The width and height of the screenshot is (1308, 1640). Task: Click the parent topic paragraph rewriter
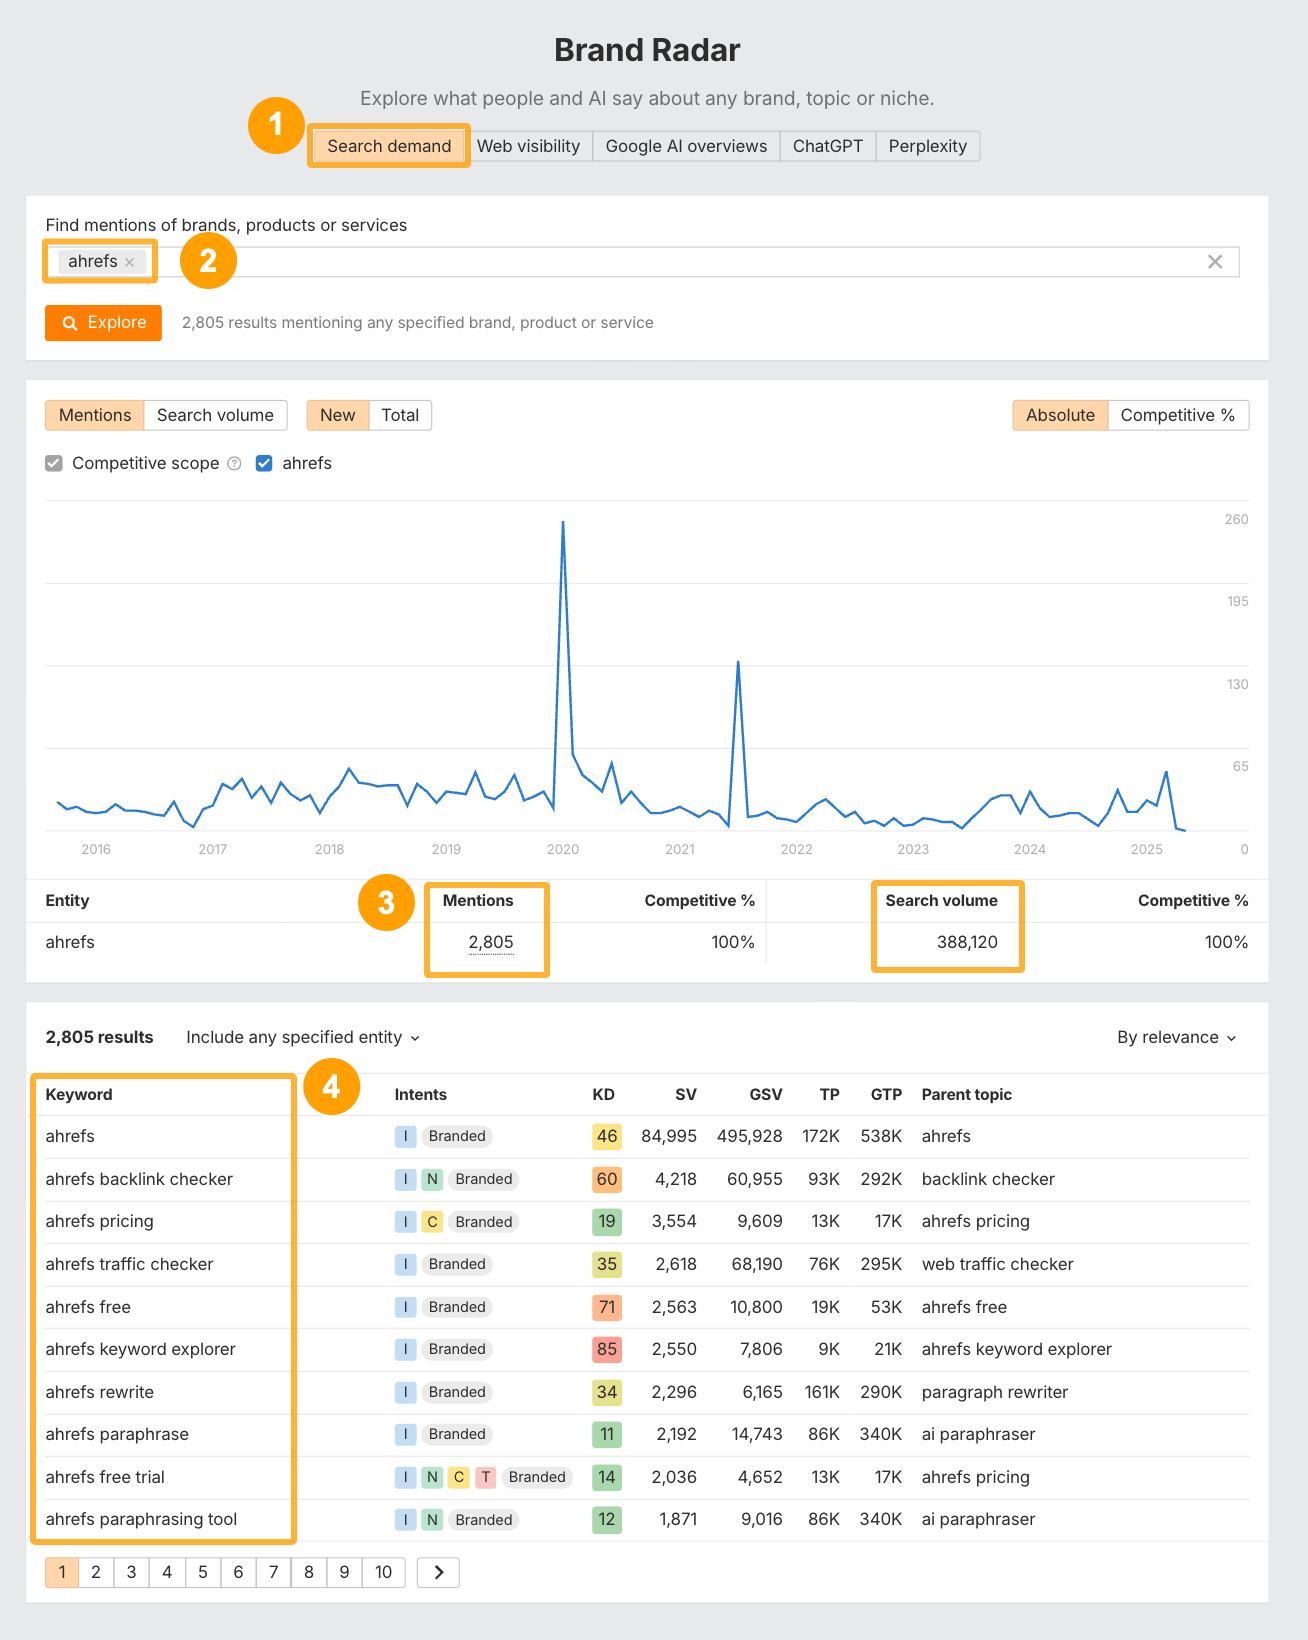[x=995, y=1392]
